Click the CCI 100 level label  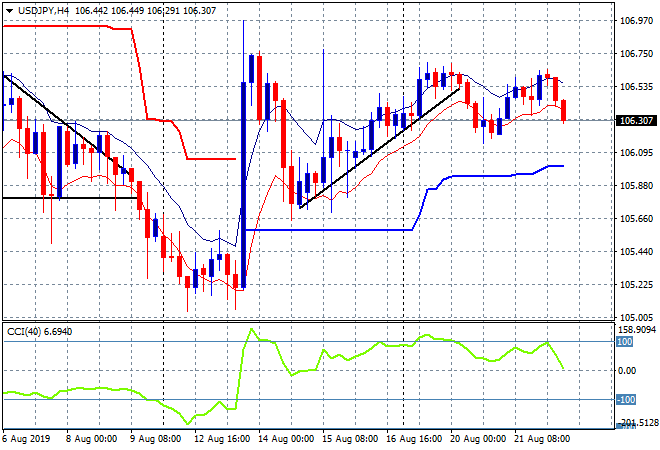[x=625, y=342]
